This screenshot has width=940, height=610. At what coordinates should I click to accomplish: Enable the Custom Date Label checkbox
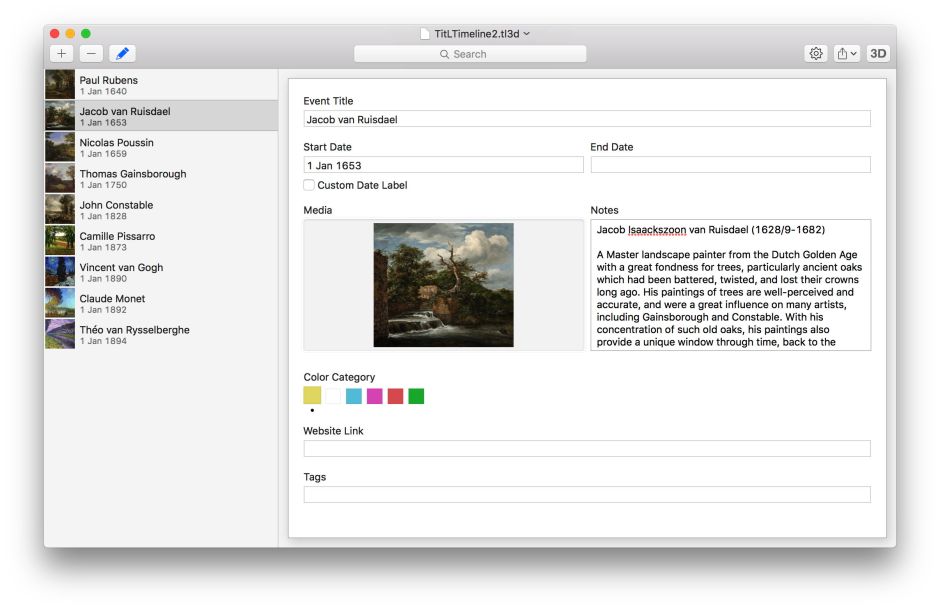(x=309, y=185)
